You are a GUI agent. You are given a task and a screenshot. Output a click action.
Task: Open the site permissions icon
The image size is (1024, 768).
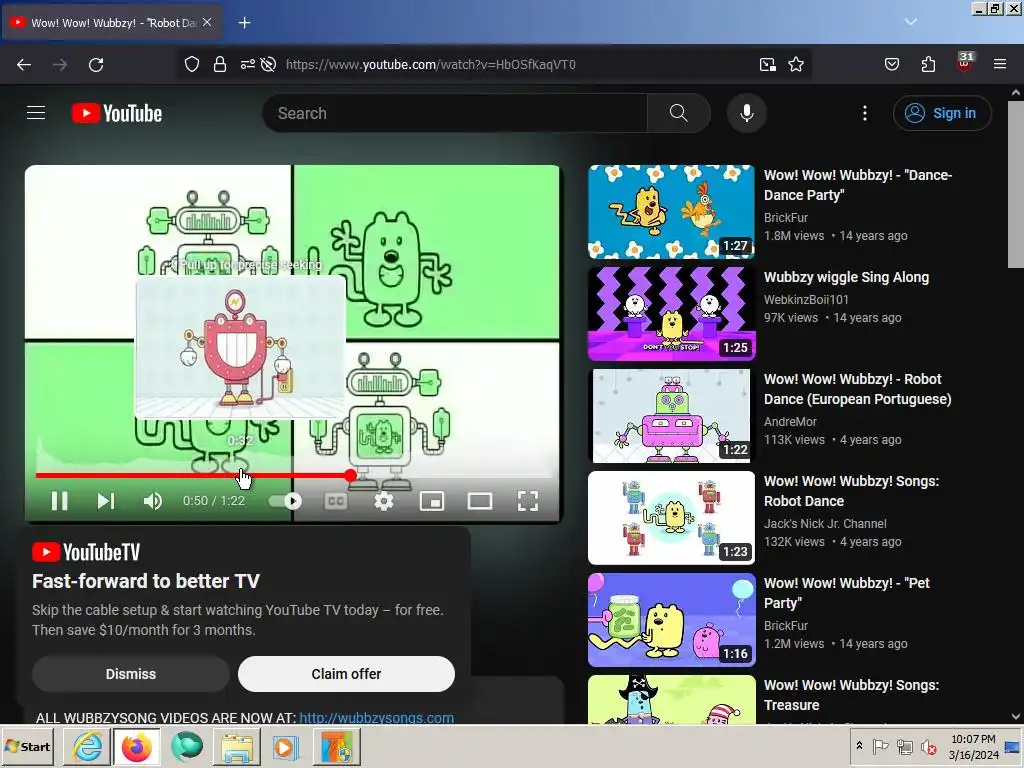(248, 64)
